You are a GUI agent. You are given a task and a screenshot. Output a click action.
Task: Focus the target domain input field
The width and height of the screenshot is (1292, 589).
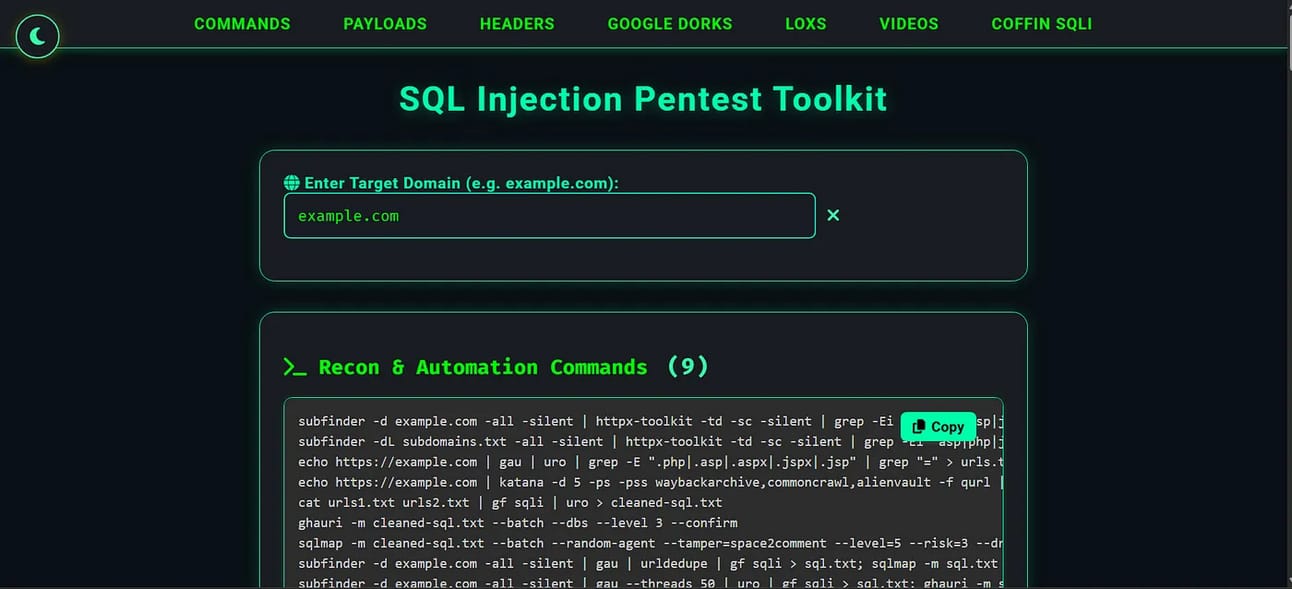(x=549, y=216)
